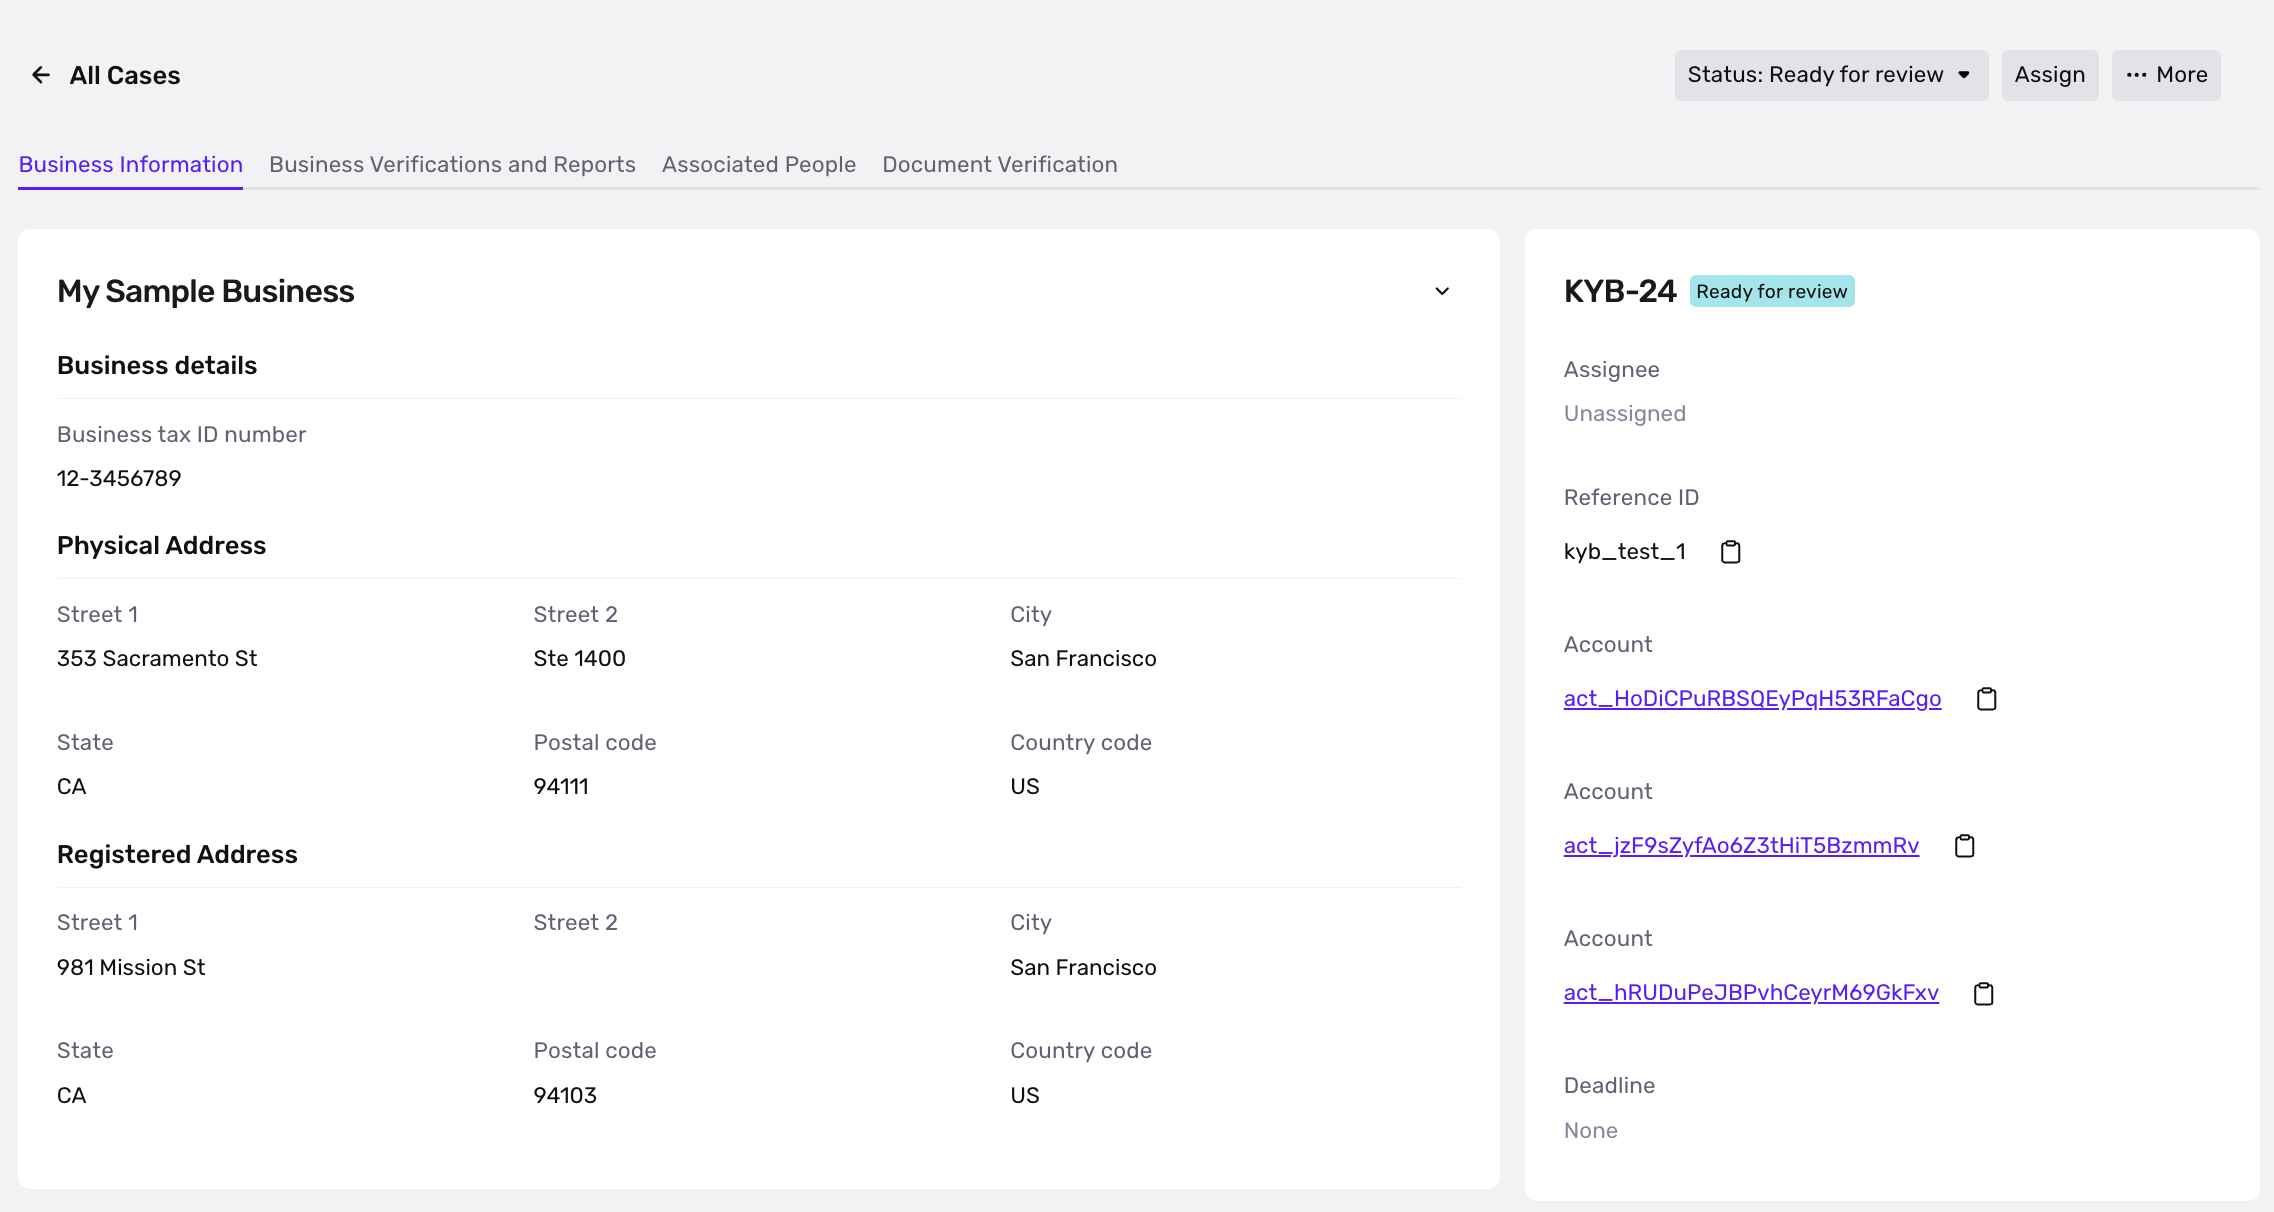Copy account ID act_jzF9sZyfAo6Z3tHiT5BzmmRv
The image size is (2274, 1212).
tap(1964, 846)
